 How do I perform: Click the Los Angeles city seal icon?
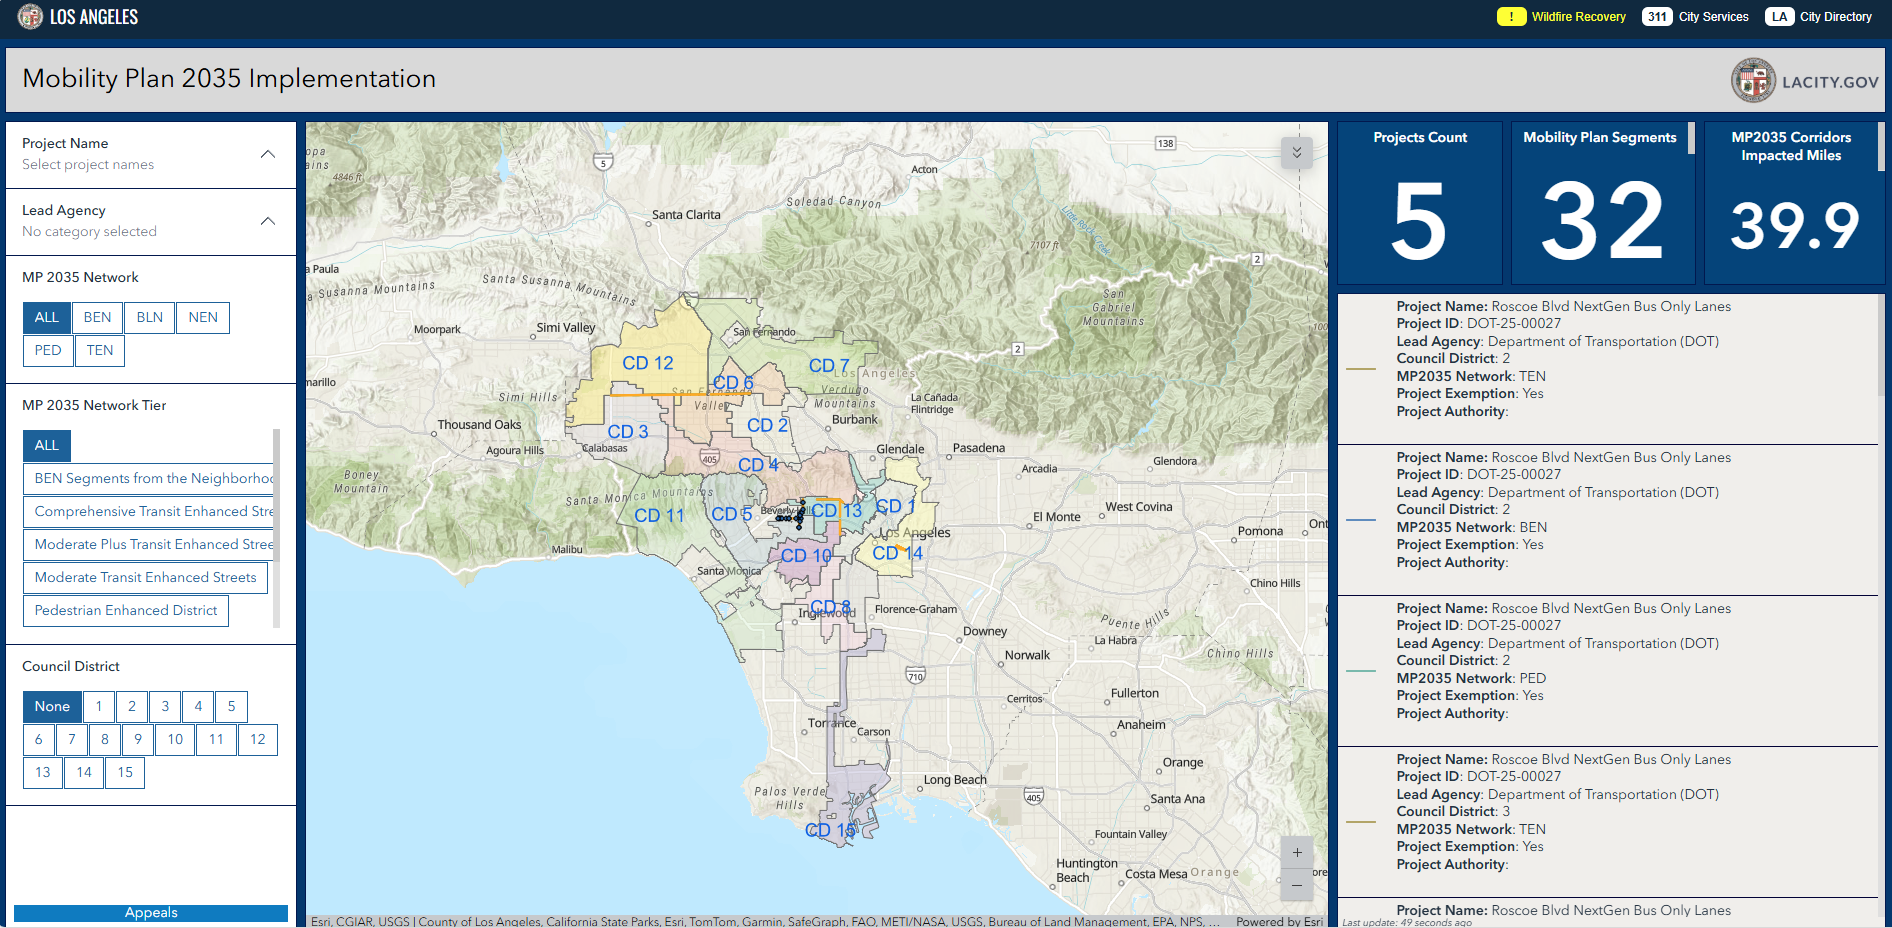(x=30, y=16)
